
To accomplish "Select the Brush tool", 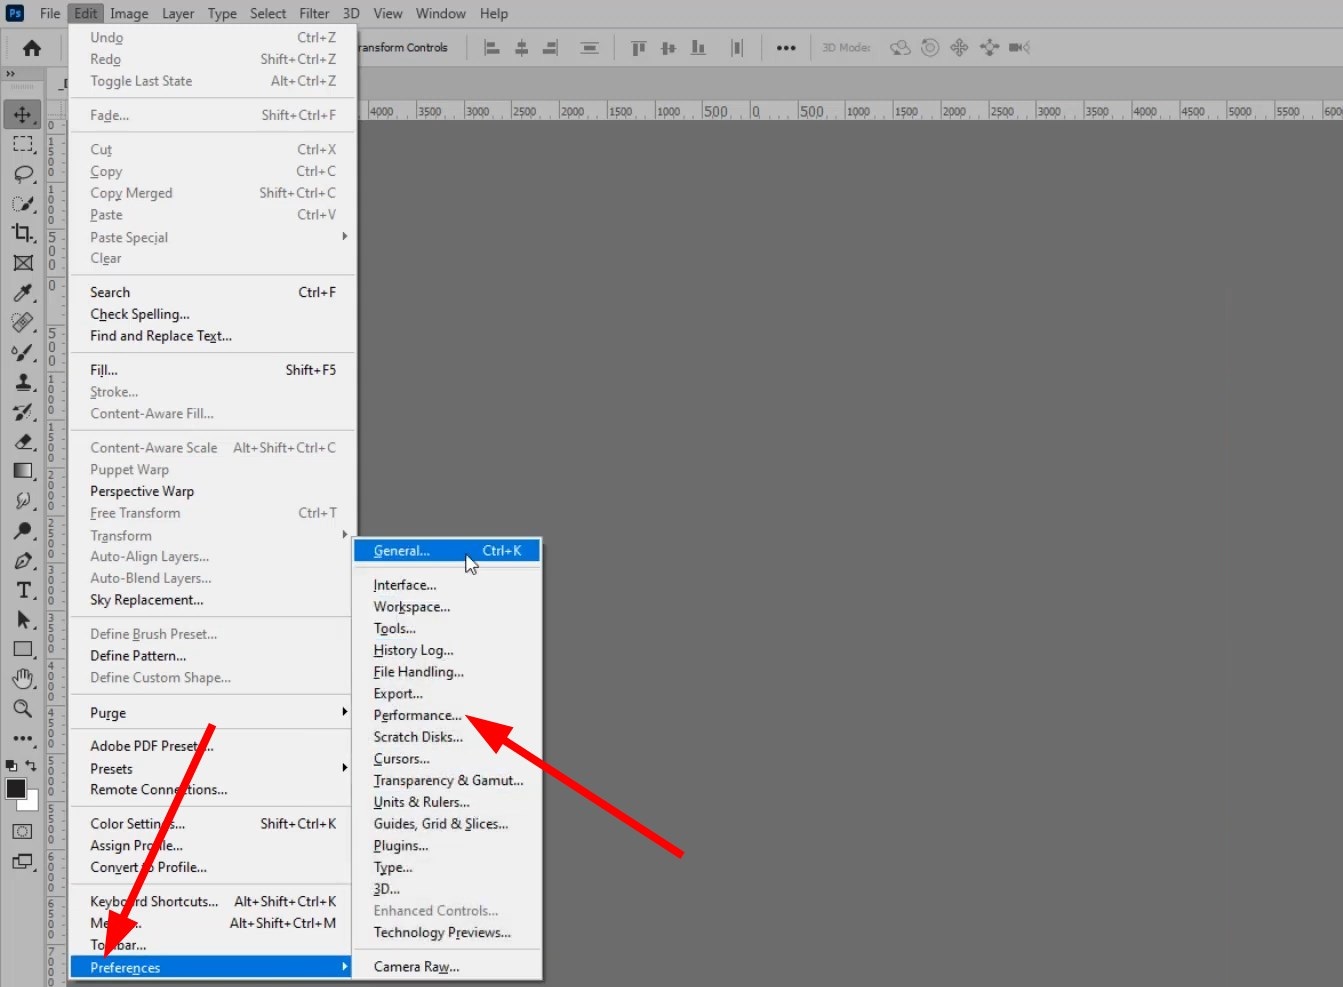I will [22, 352].
